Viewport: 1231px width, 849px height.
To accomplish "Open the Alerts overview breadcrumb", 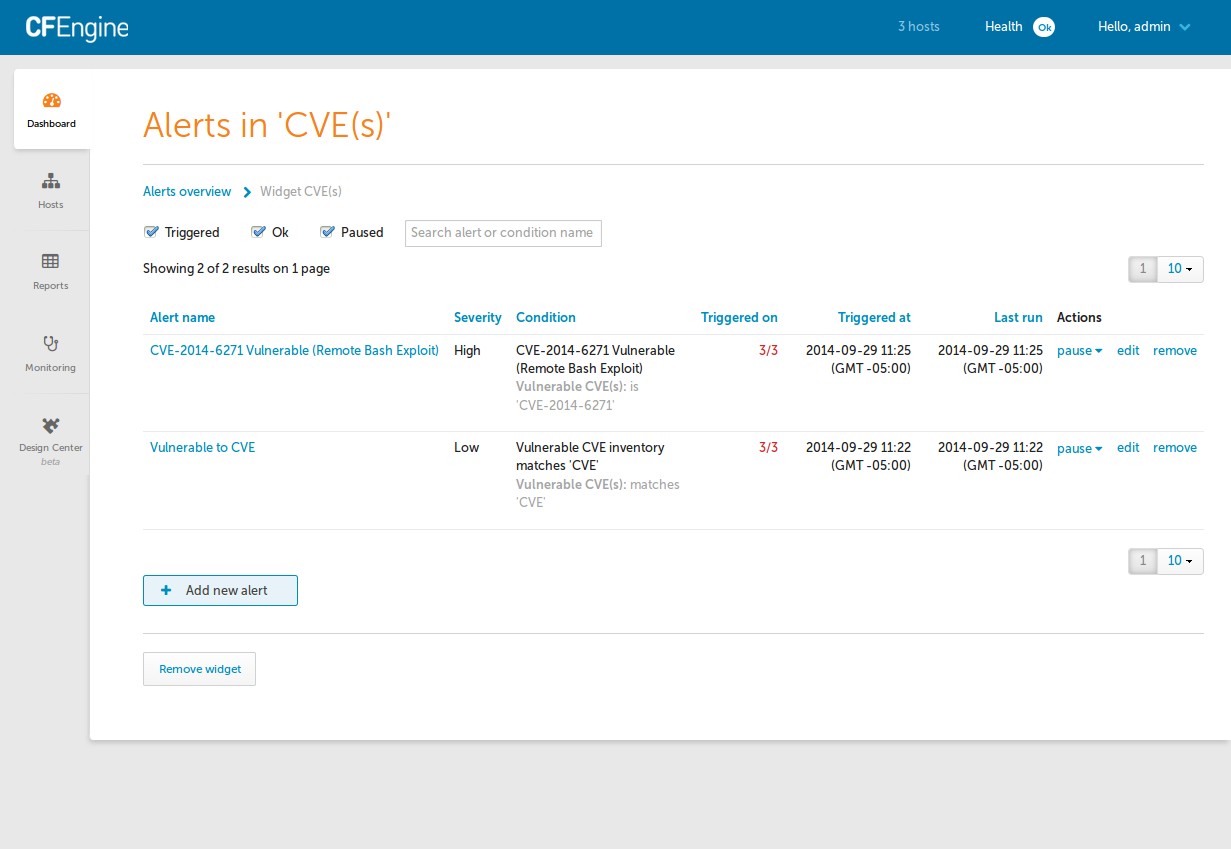I will [187, 191].
